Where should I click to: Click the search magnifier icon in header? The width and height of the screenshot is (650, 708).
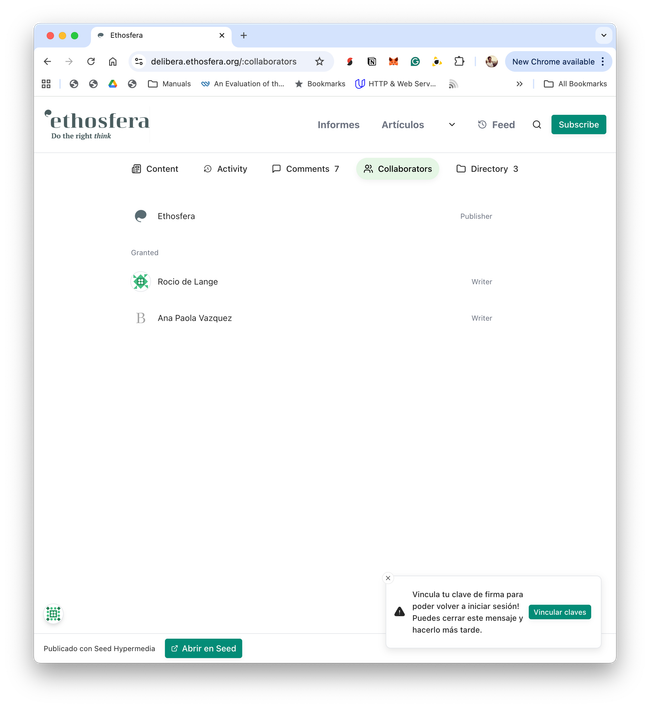tap(537, 125)
